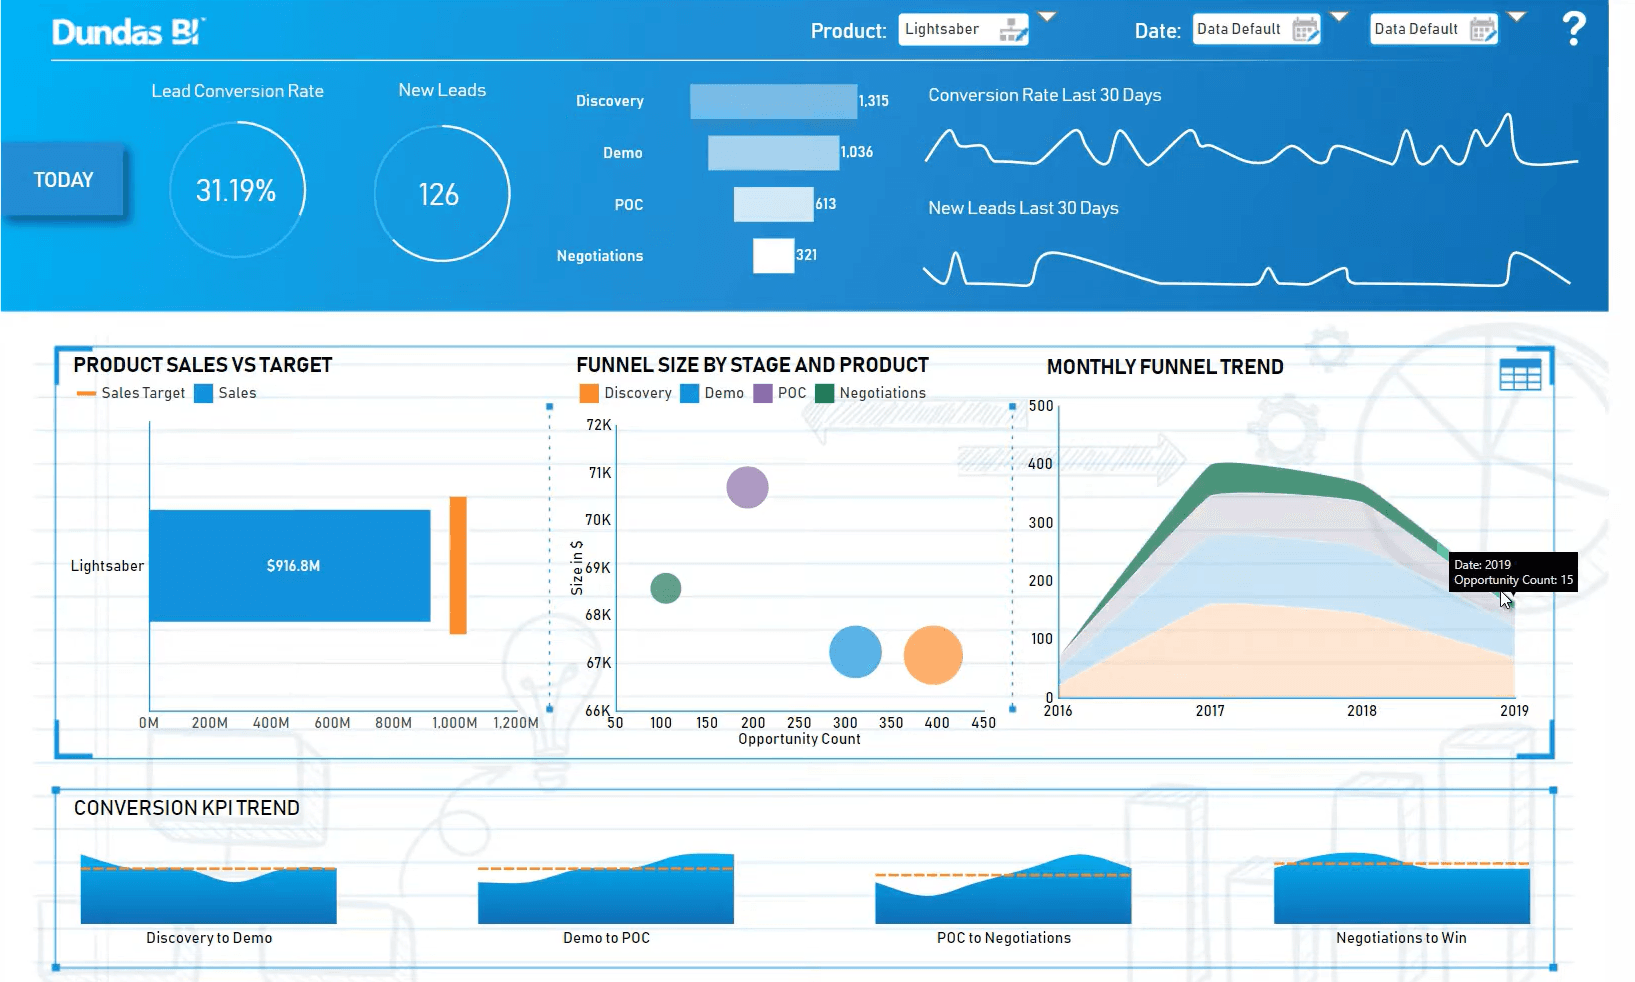Viewport: 1635px width, 982px height.
Task: Click the Lightsaber product input field
Action: pos(945,29)
